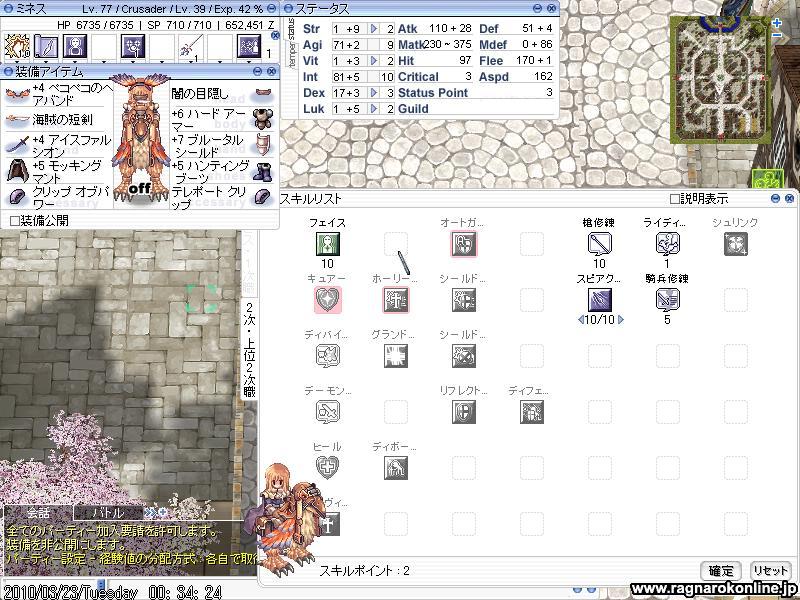Increase スピアクイッケン level with right arrow

click(620, 320)
